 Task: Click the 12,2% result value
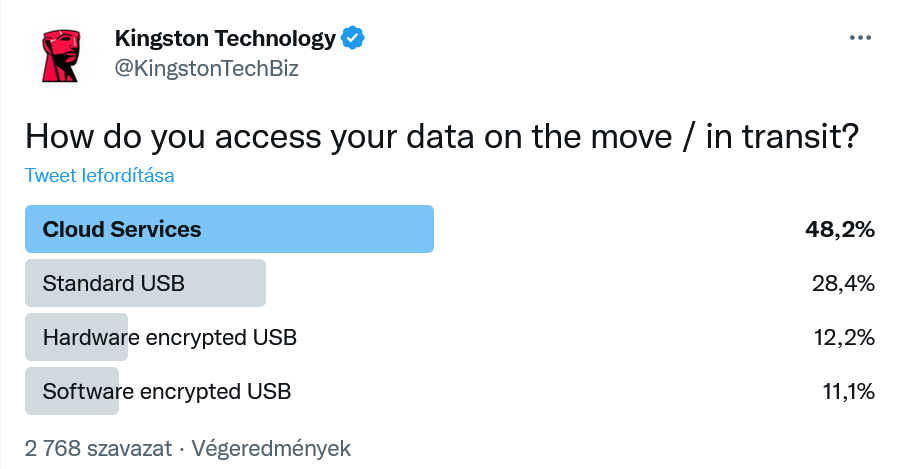click(843, 337)
